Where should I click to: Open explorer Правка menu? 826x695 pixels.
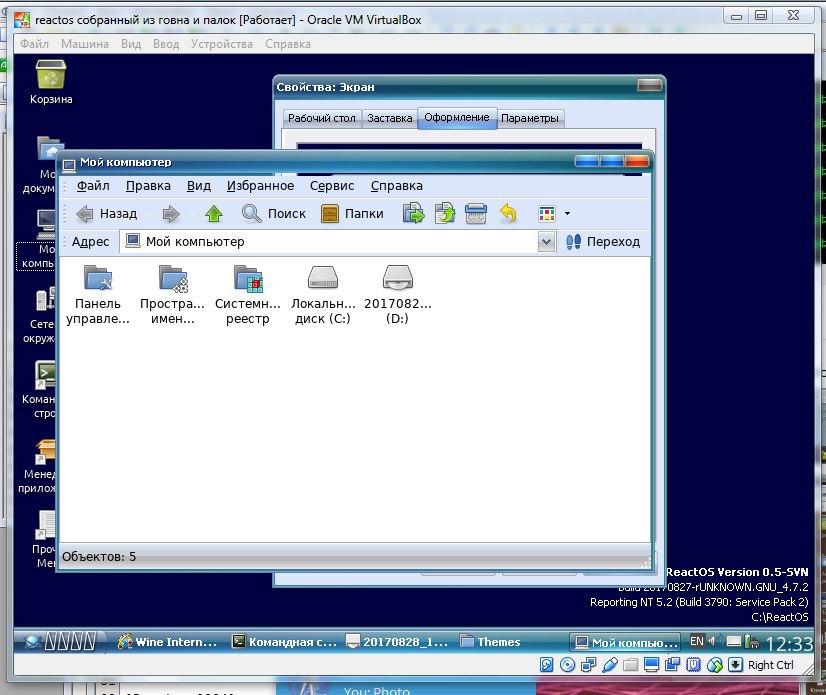click(148, 186)
